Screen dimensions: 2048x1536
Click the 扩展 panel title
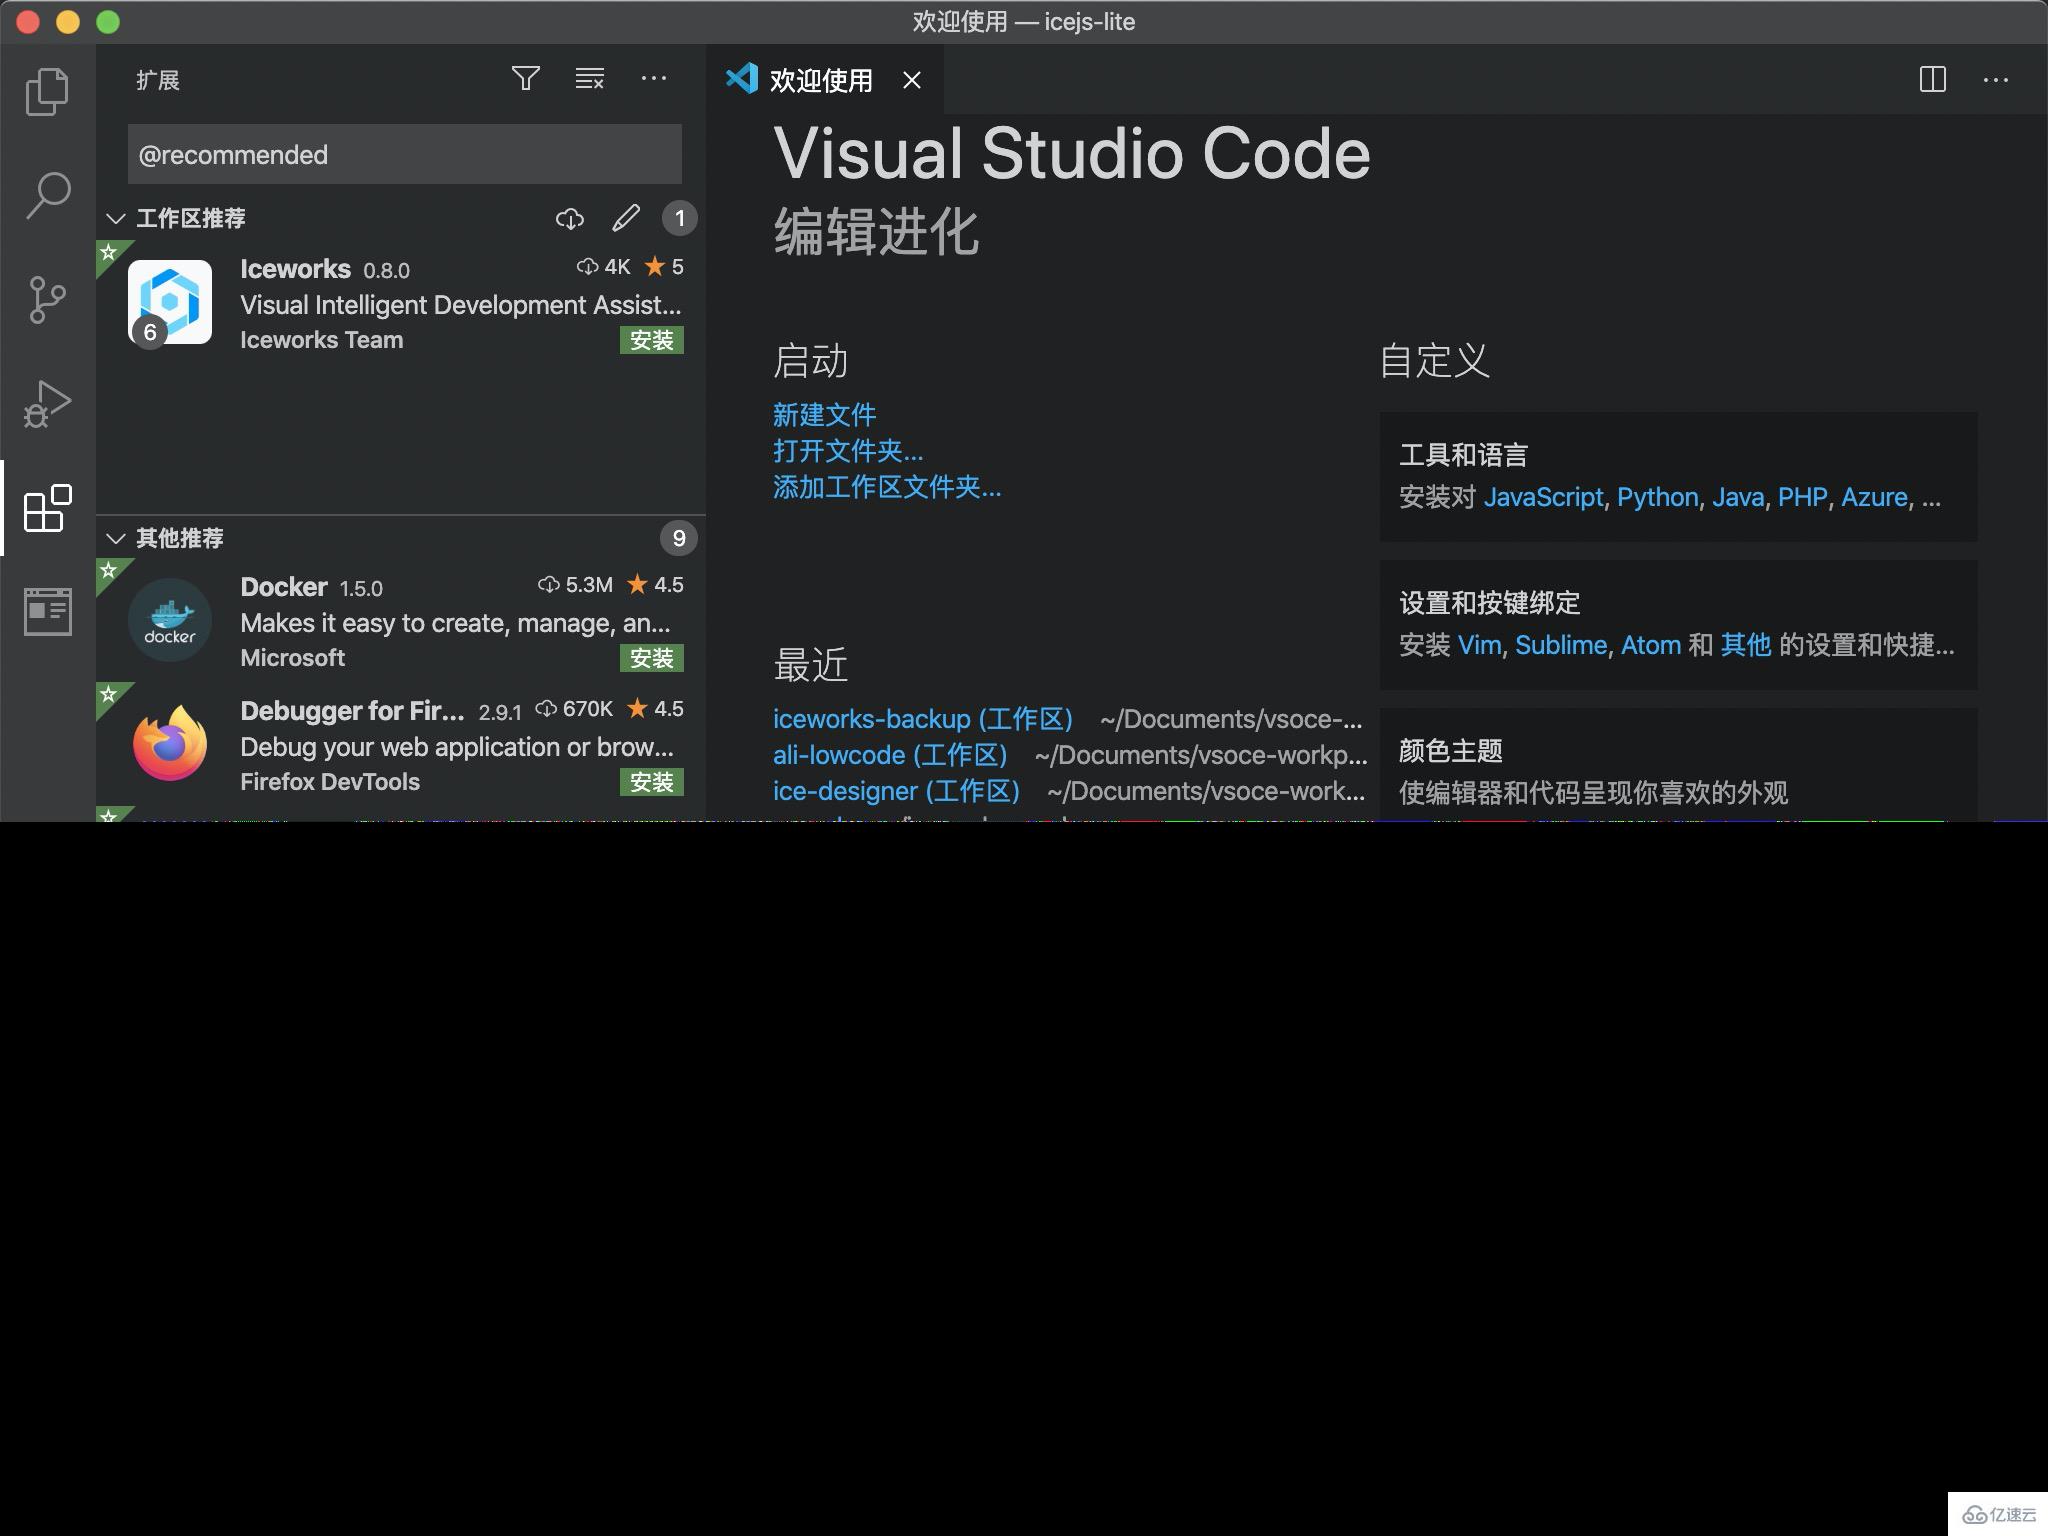coord(158,80)
